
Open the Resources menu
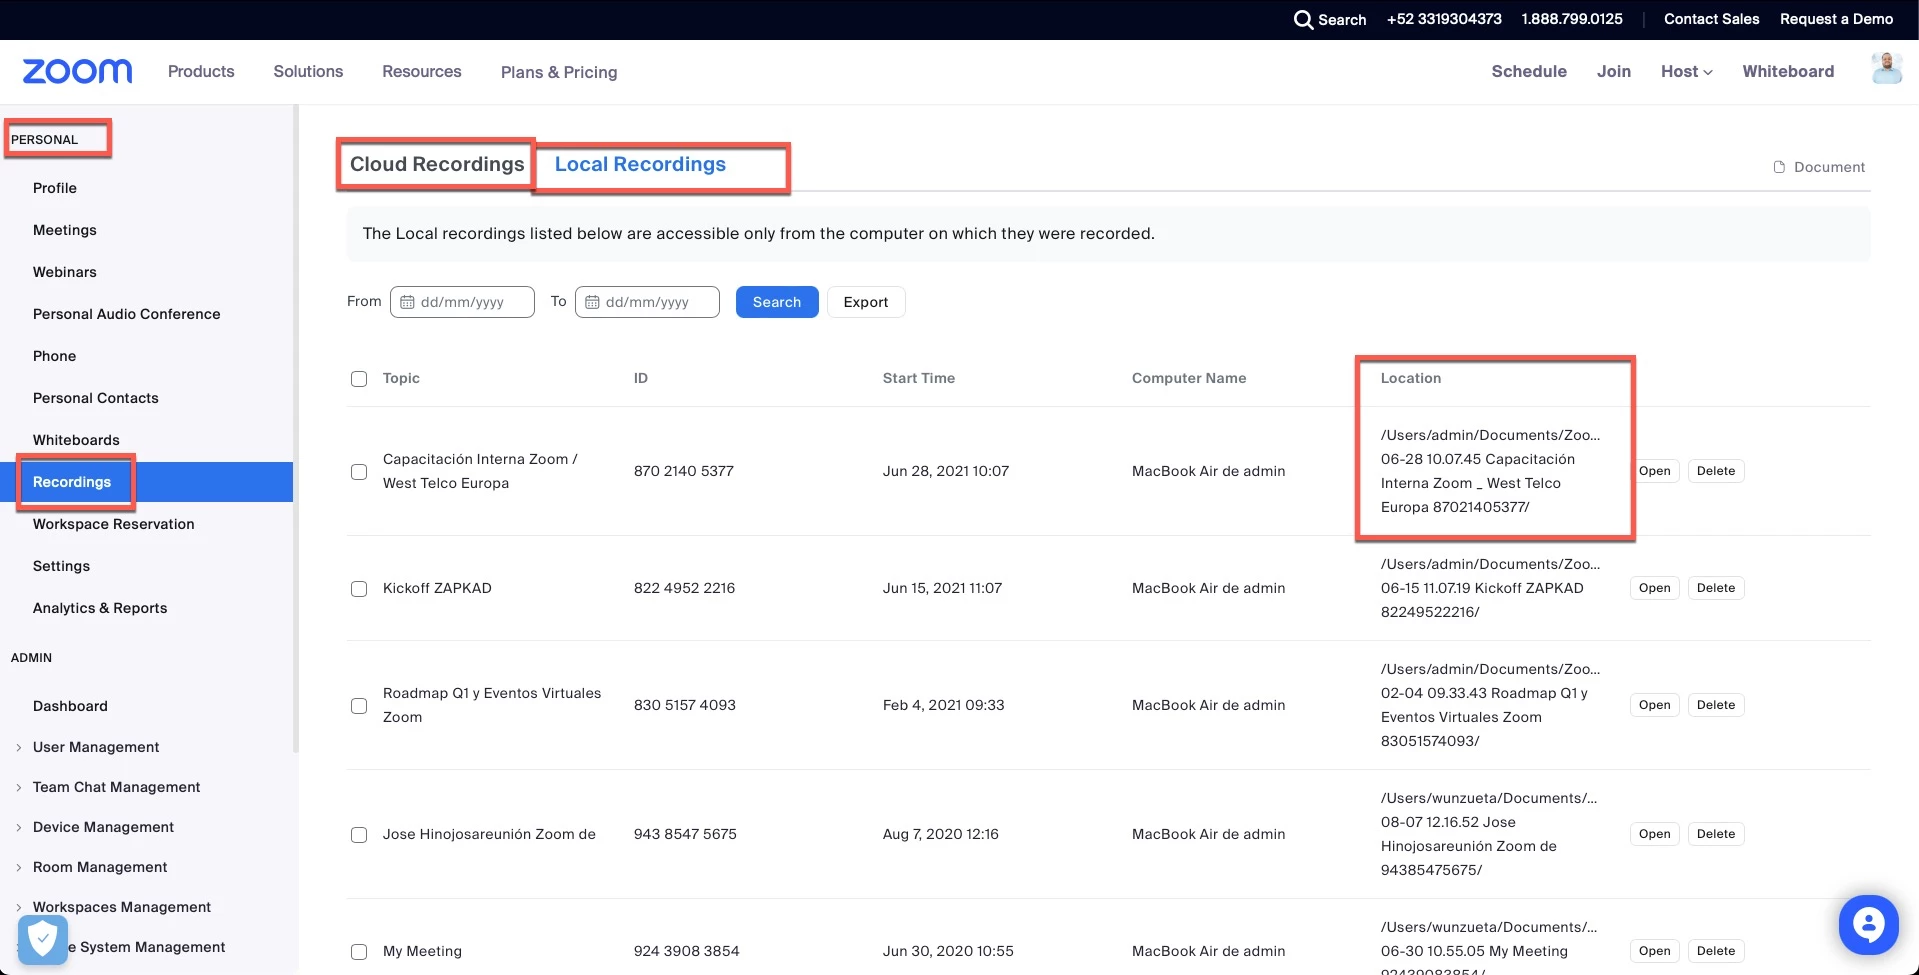coord(422,71)
